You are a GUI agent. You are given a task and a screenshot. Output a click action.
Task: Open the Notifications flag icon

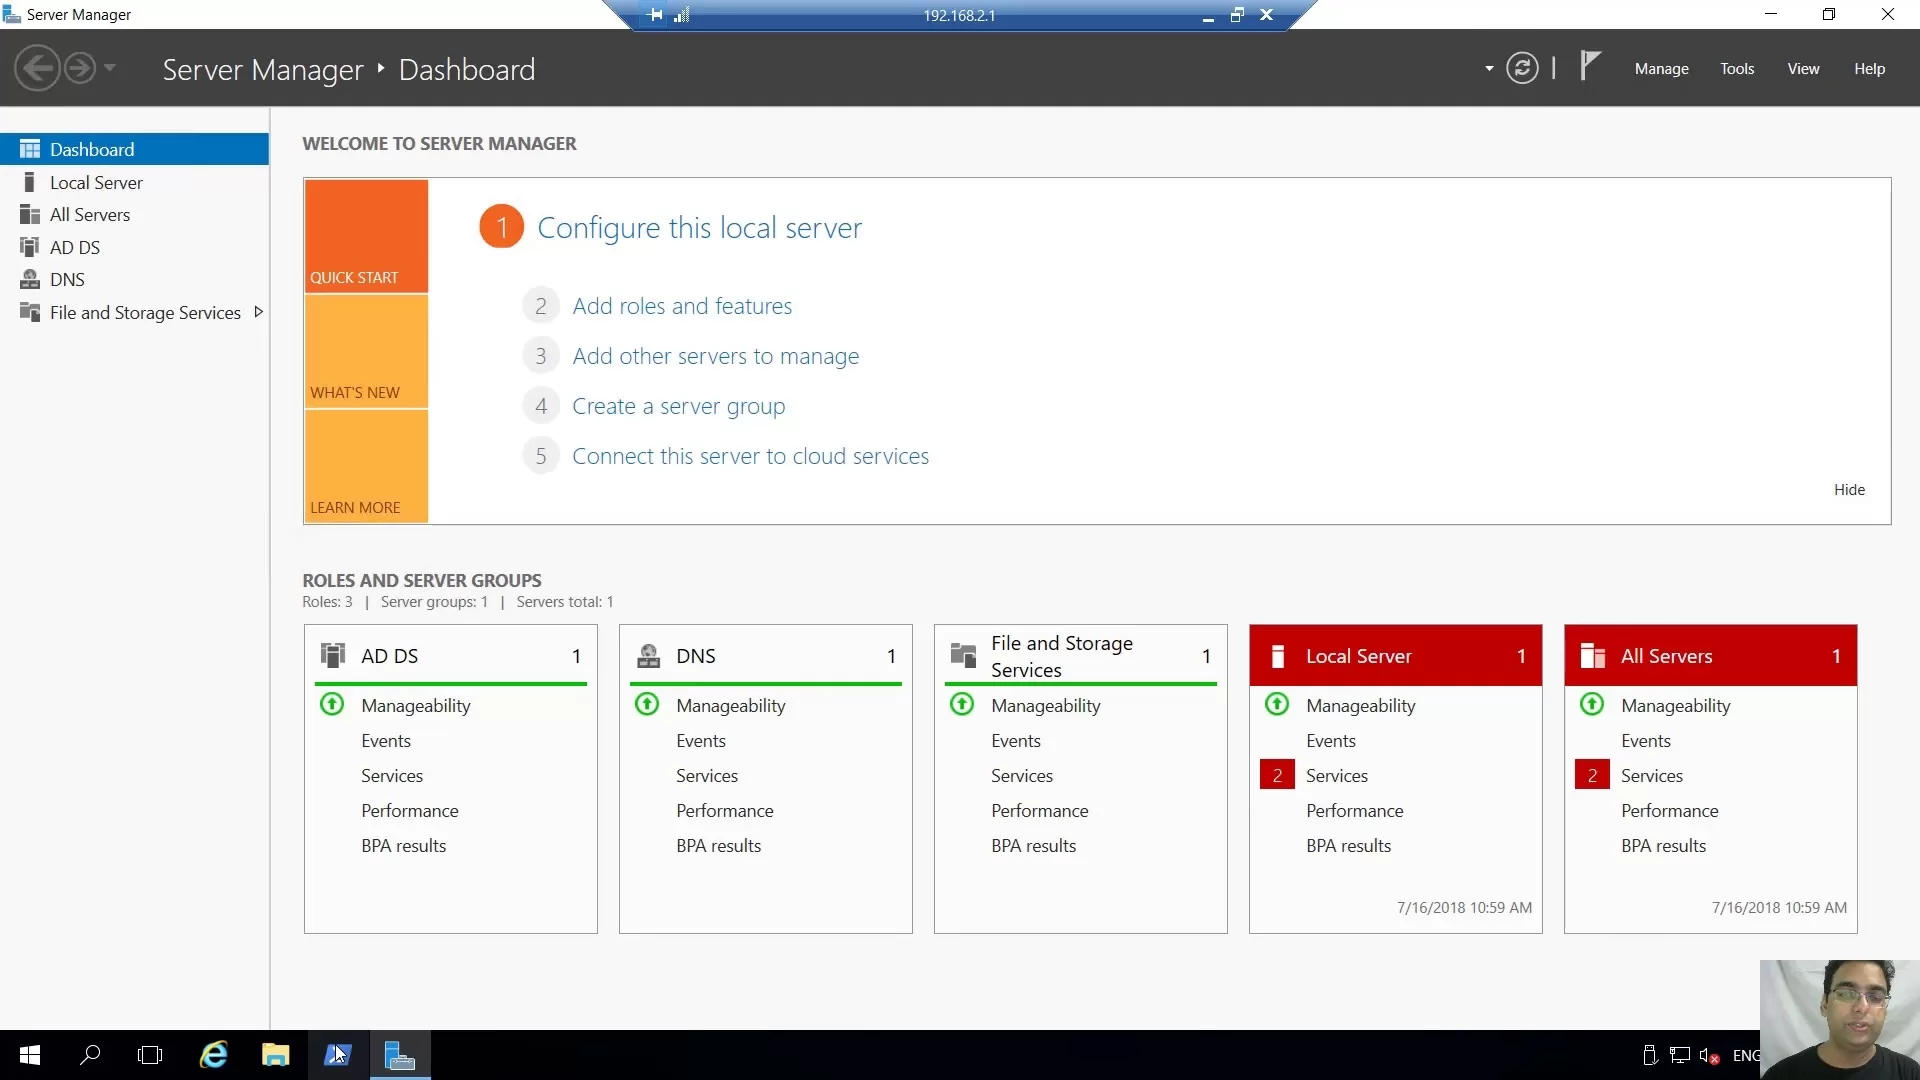(1590, 66)
